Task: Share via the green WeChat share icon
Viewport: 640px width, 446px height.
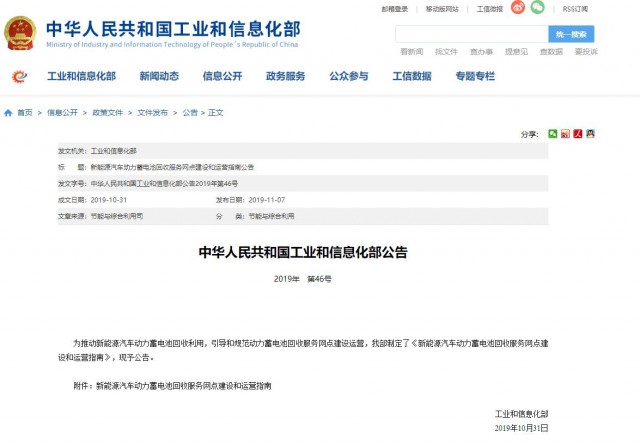Action: coord(552,134)
